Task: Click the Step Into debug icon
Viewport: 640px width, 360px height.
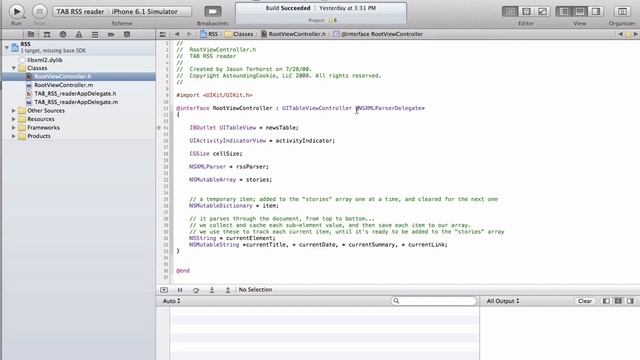Action: [212, 290]
